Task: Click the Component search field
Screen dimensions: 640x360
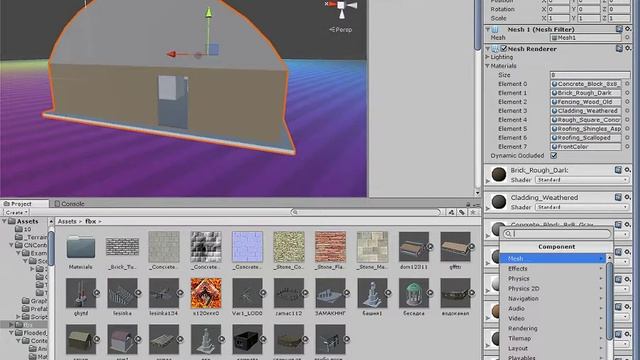Action: click(557, 233)
